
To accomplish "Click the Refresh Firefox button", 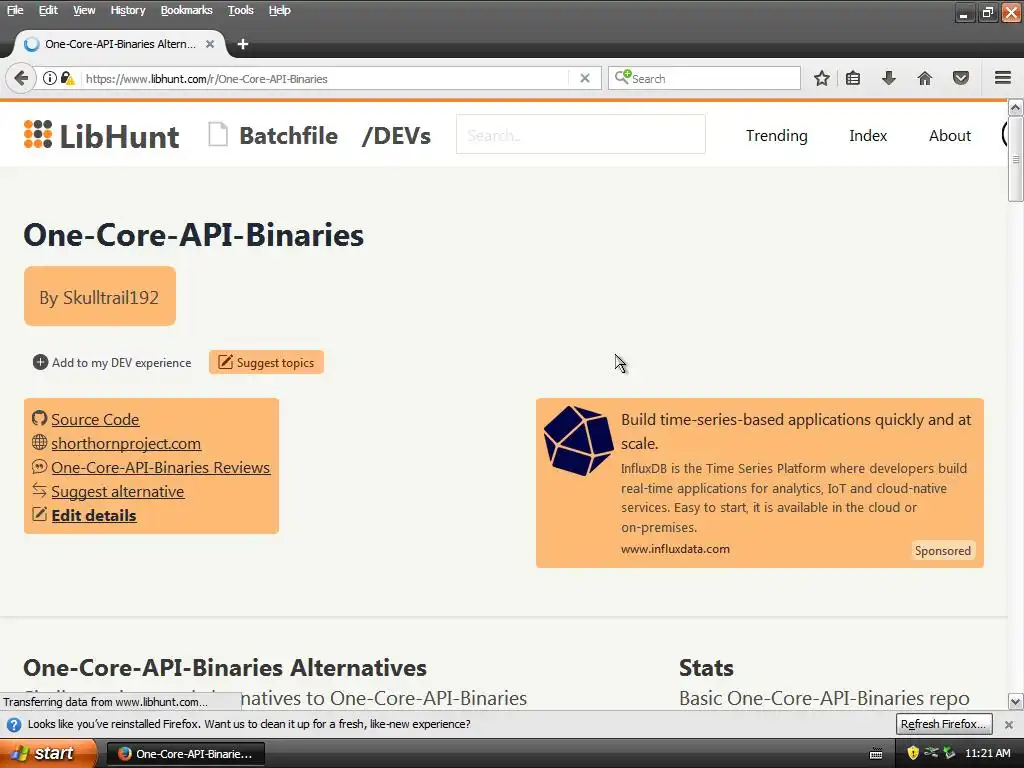I will (x=944, y=724).
